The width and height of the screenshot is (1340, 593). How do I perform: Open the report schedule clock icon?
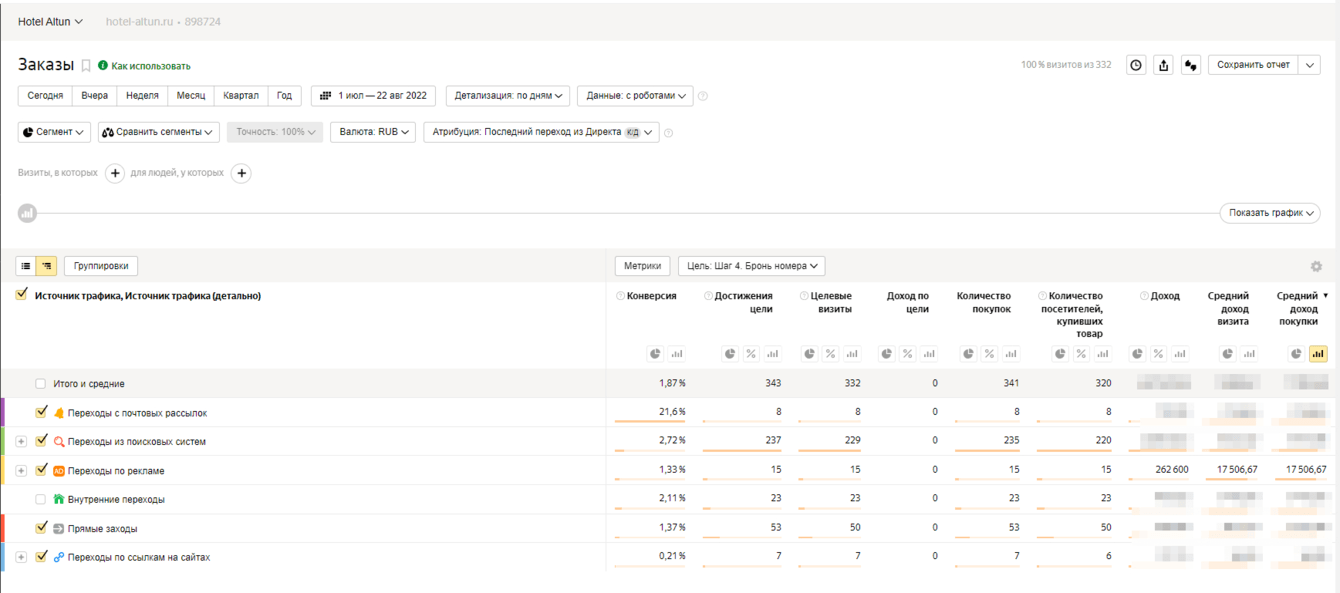[x=1136, y=65]
